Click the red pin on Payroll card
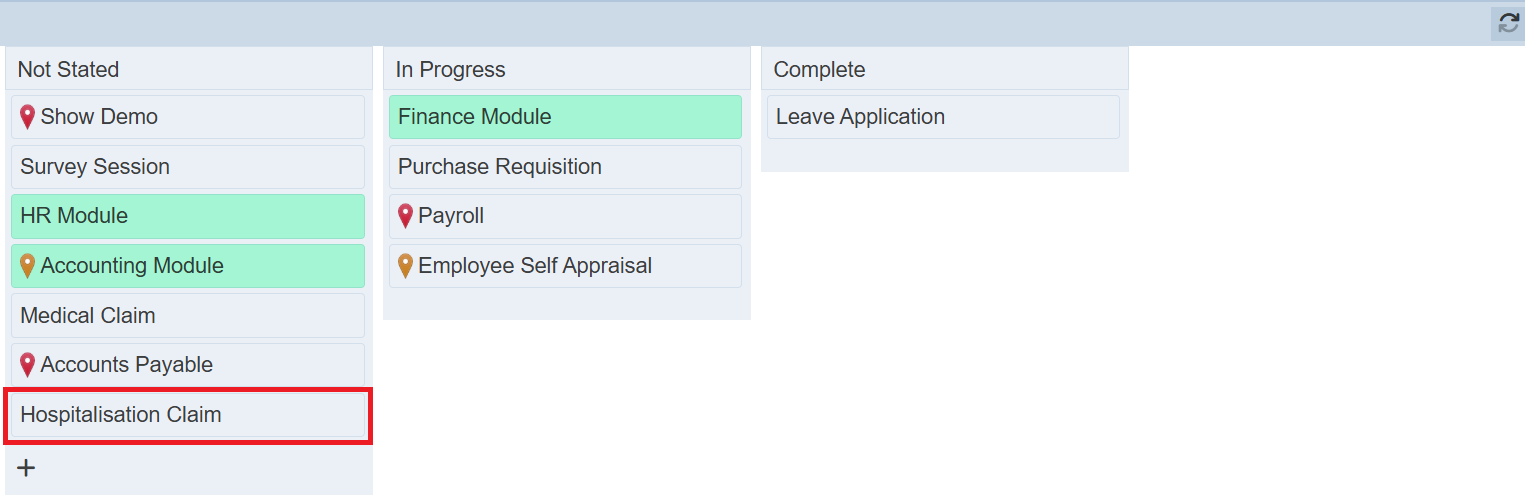 [405, 216]
